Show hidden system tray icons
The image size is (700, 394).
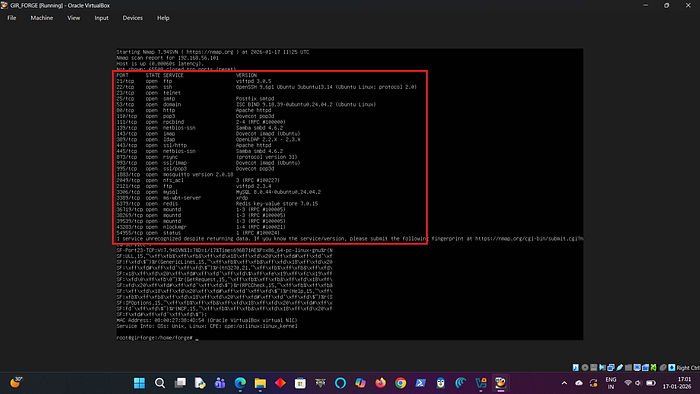point(564,383)
